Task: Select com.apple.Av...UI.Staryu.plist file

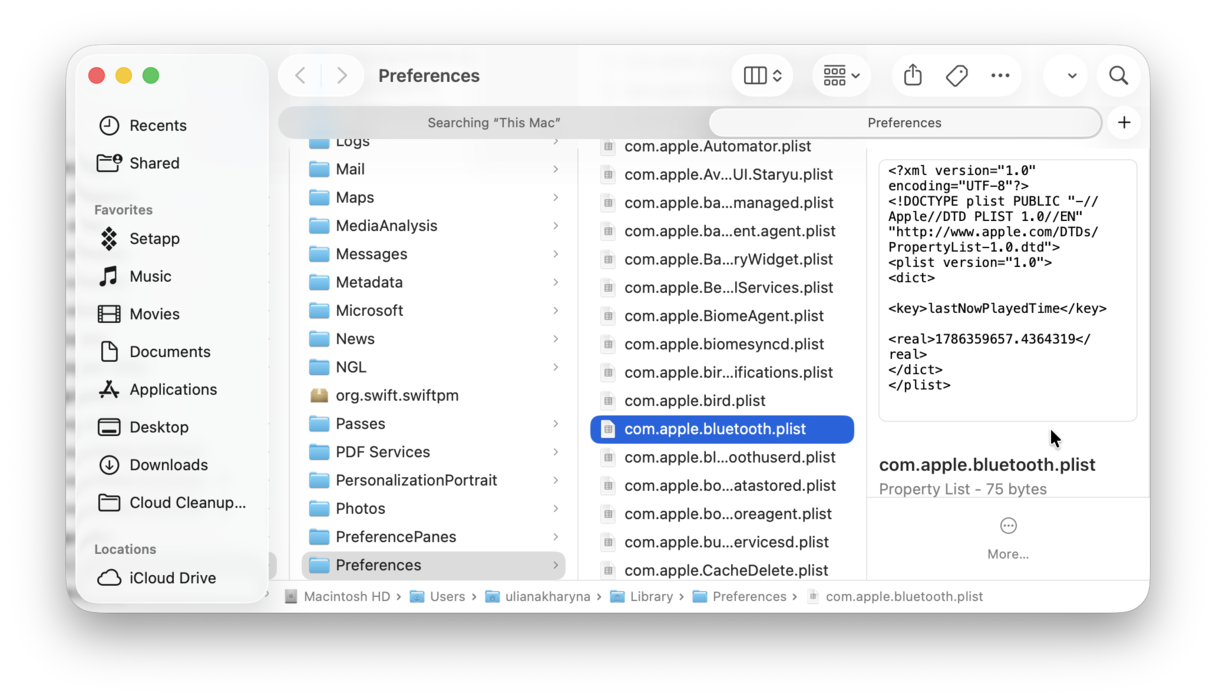Action: [x=722, y=174]
